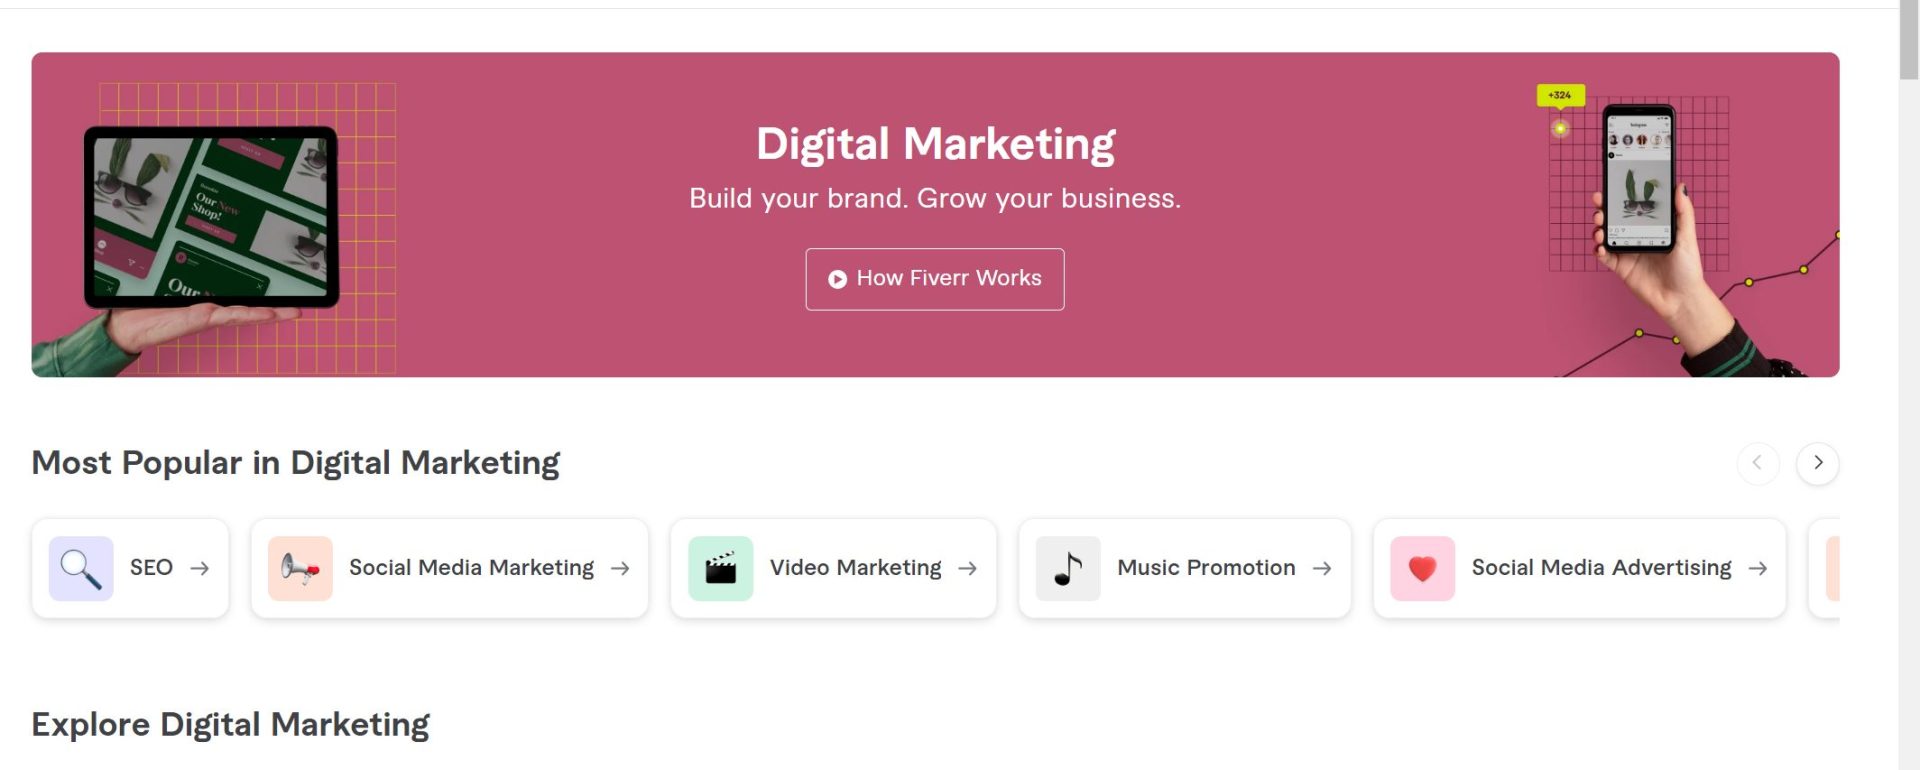1920x770 pixels.
Task: Click the tablet image in the banner
Action: [x=211, y=216]
